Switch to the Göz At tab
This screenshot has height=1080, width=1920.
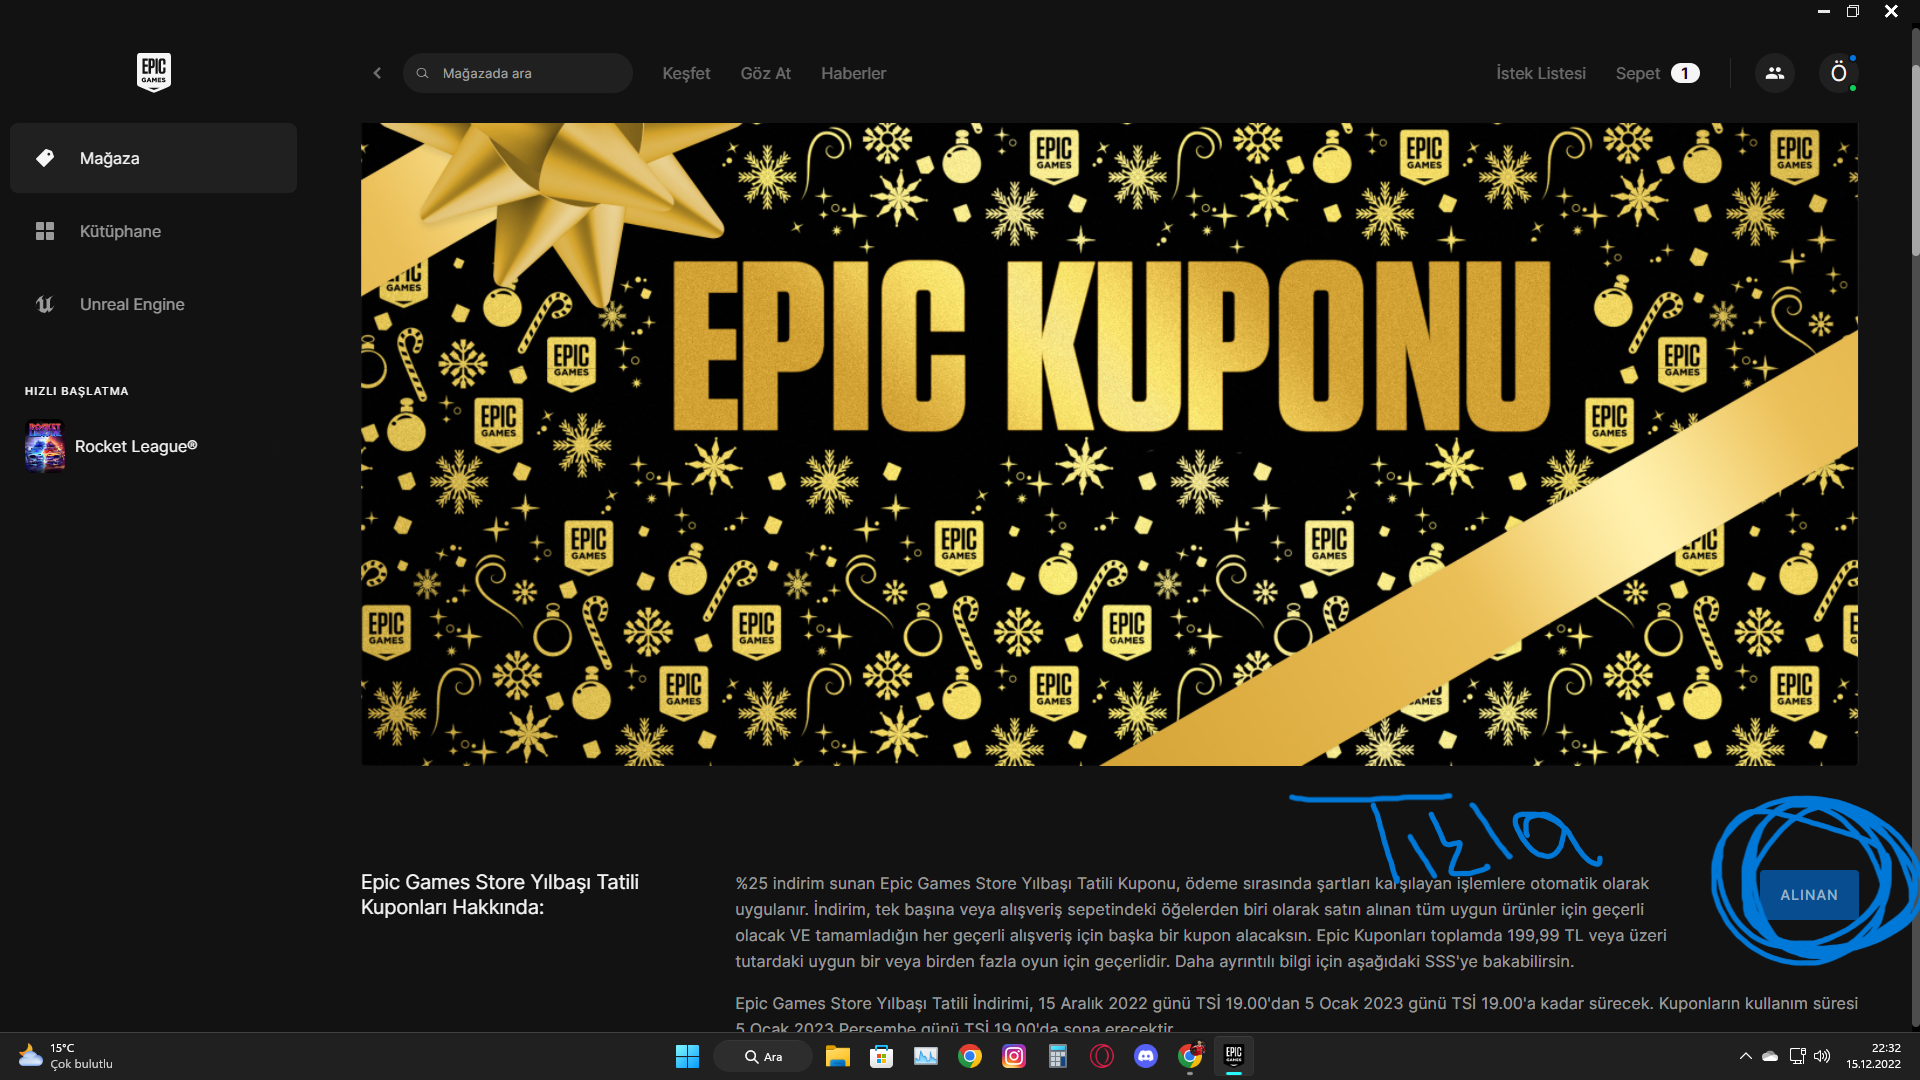pos(765,73)
